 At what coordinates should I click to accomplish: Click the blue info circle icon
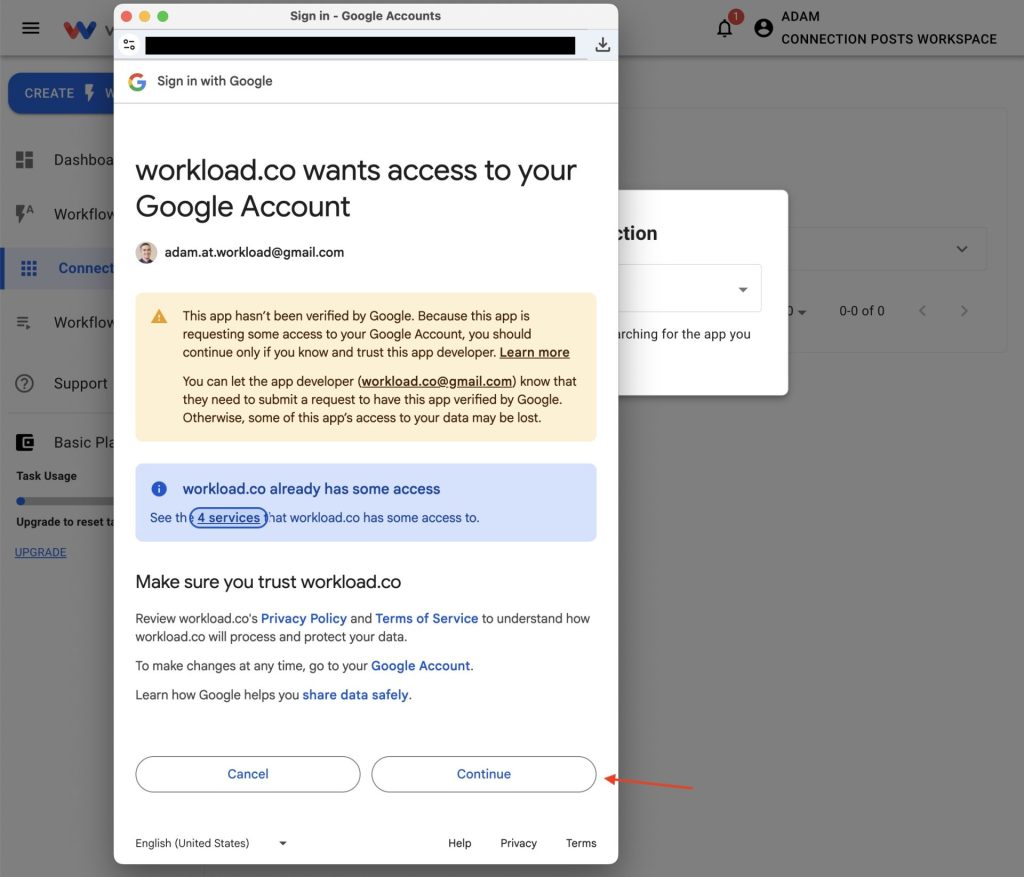tap(159, 488)
